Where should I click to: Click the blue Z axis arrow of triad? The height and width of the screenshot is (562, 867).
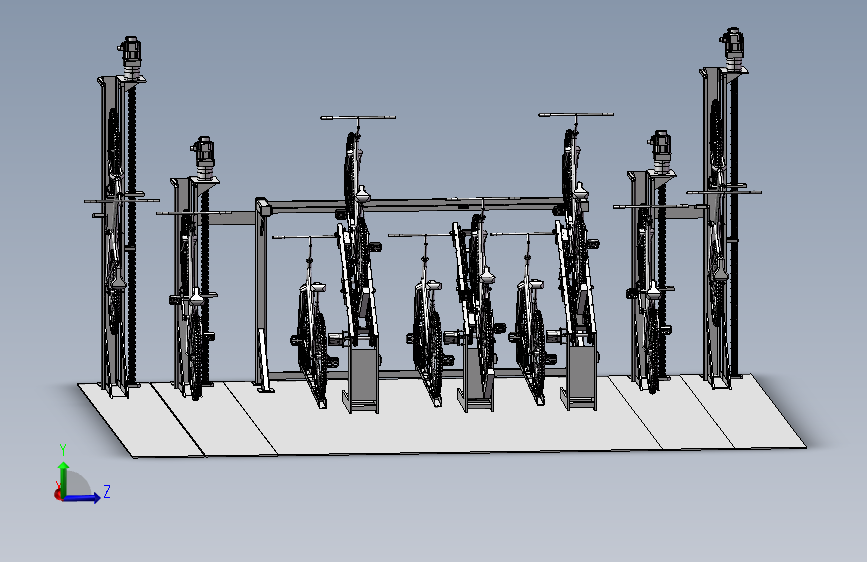click(83, 498)
